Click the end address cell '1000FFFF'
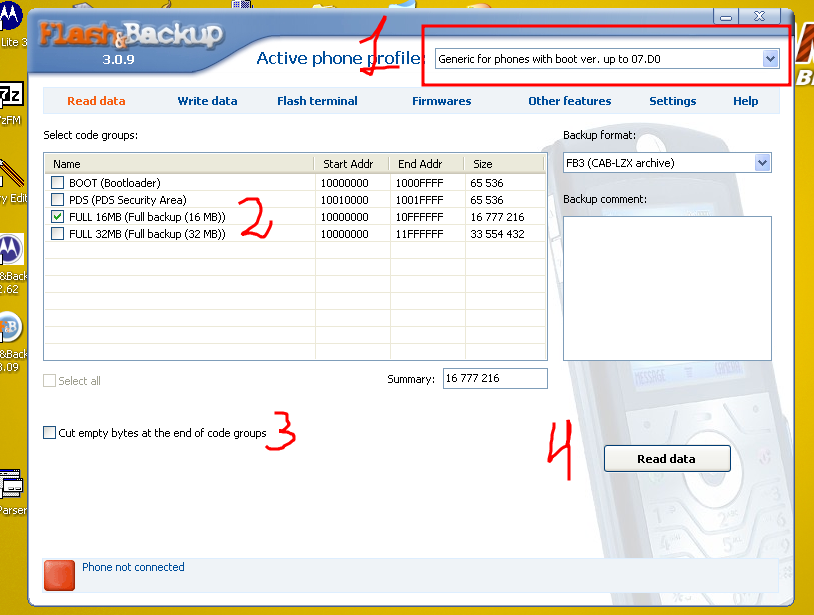 pos(419,183)
